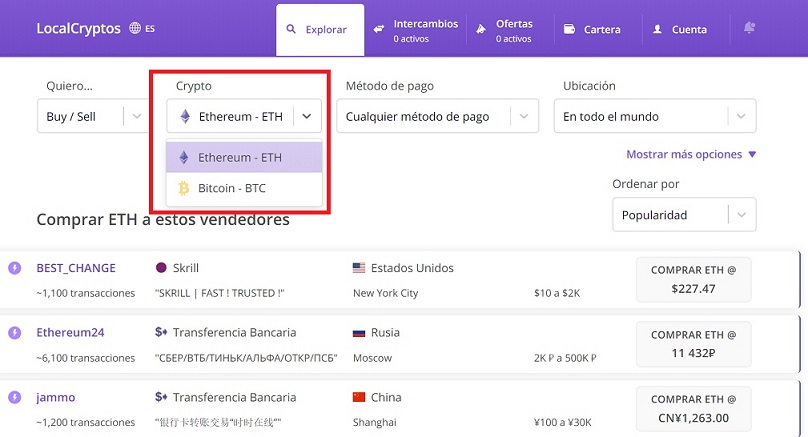Open jammo seller profile
The height and width of the screenshot is (437, 808).
[x=56, y=397]
